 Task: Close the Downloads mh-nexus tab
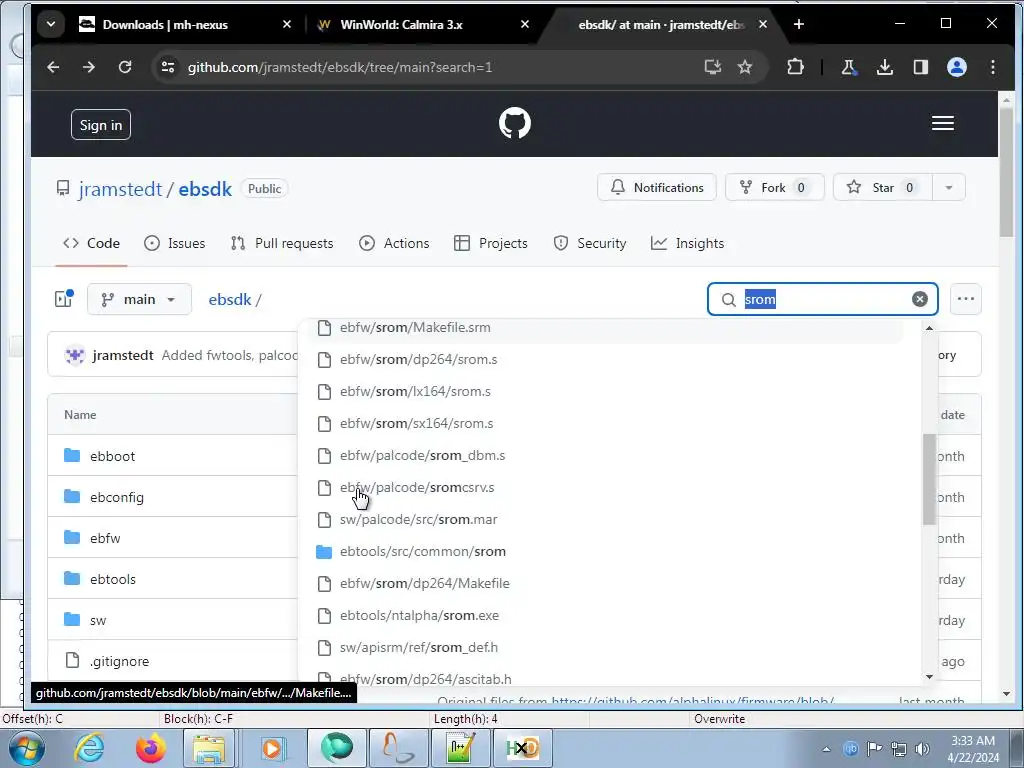pyautogui.click(x=287, y=24)
